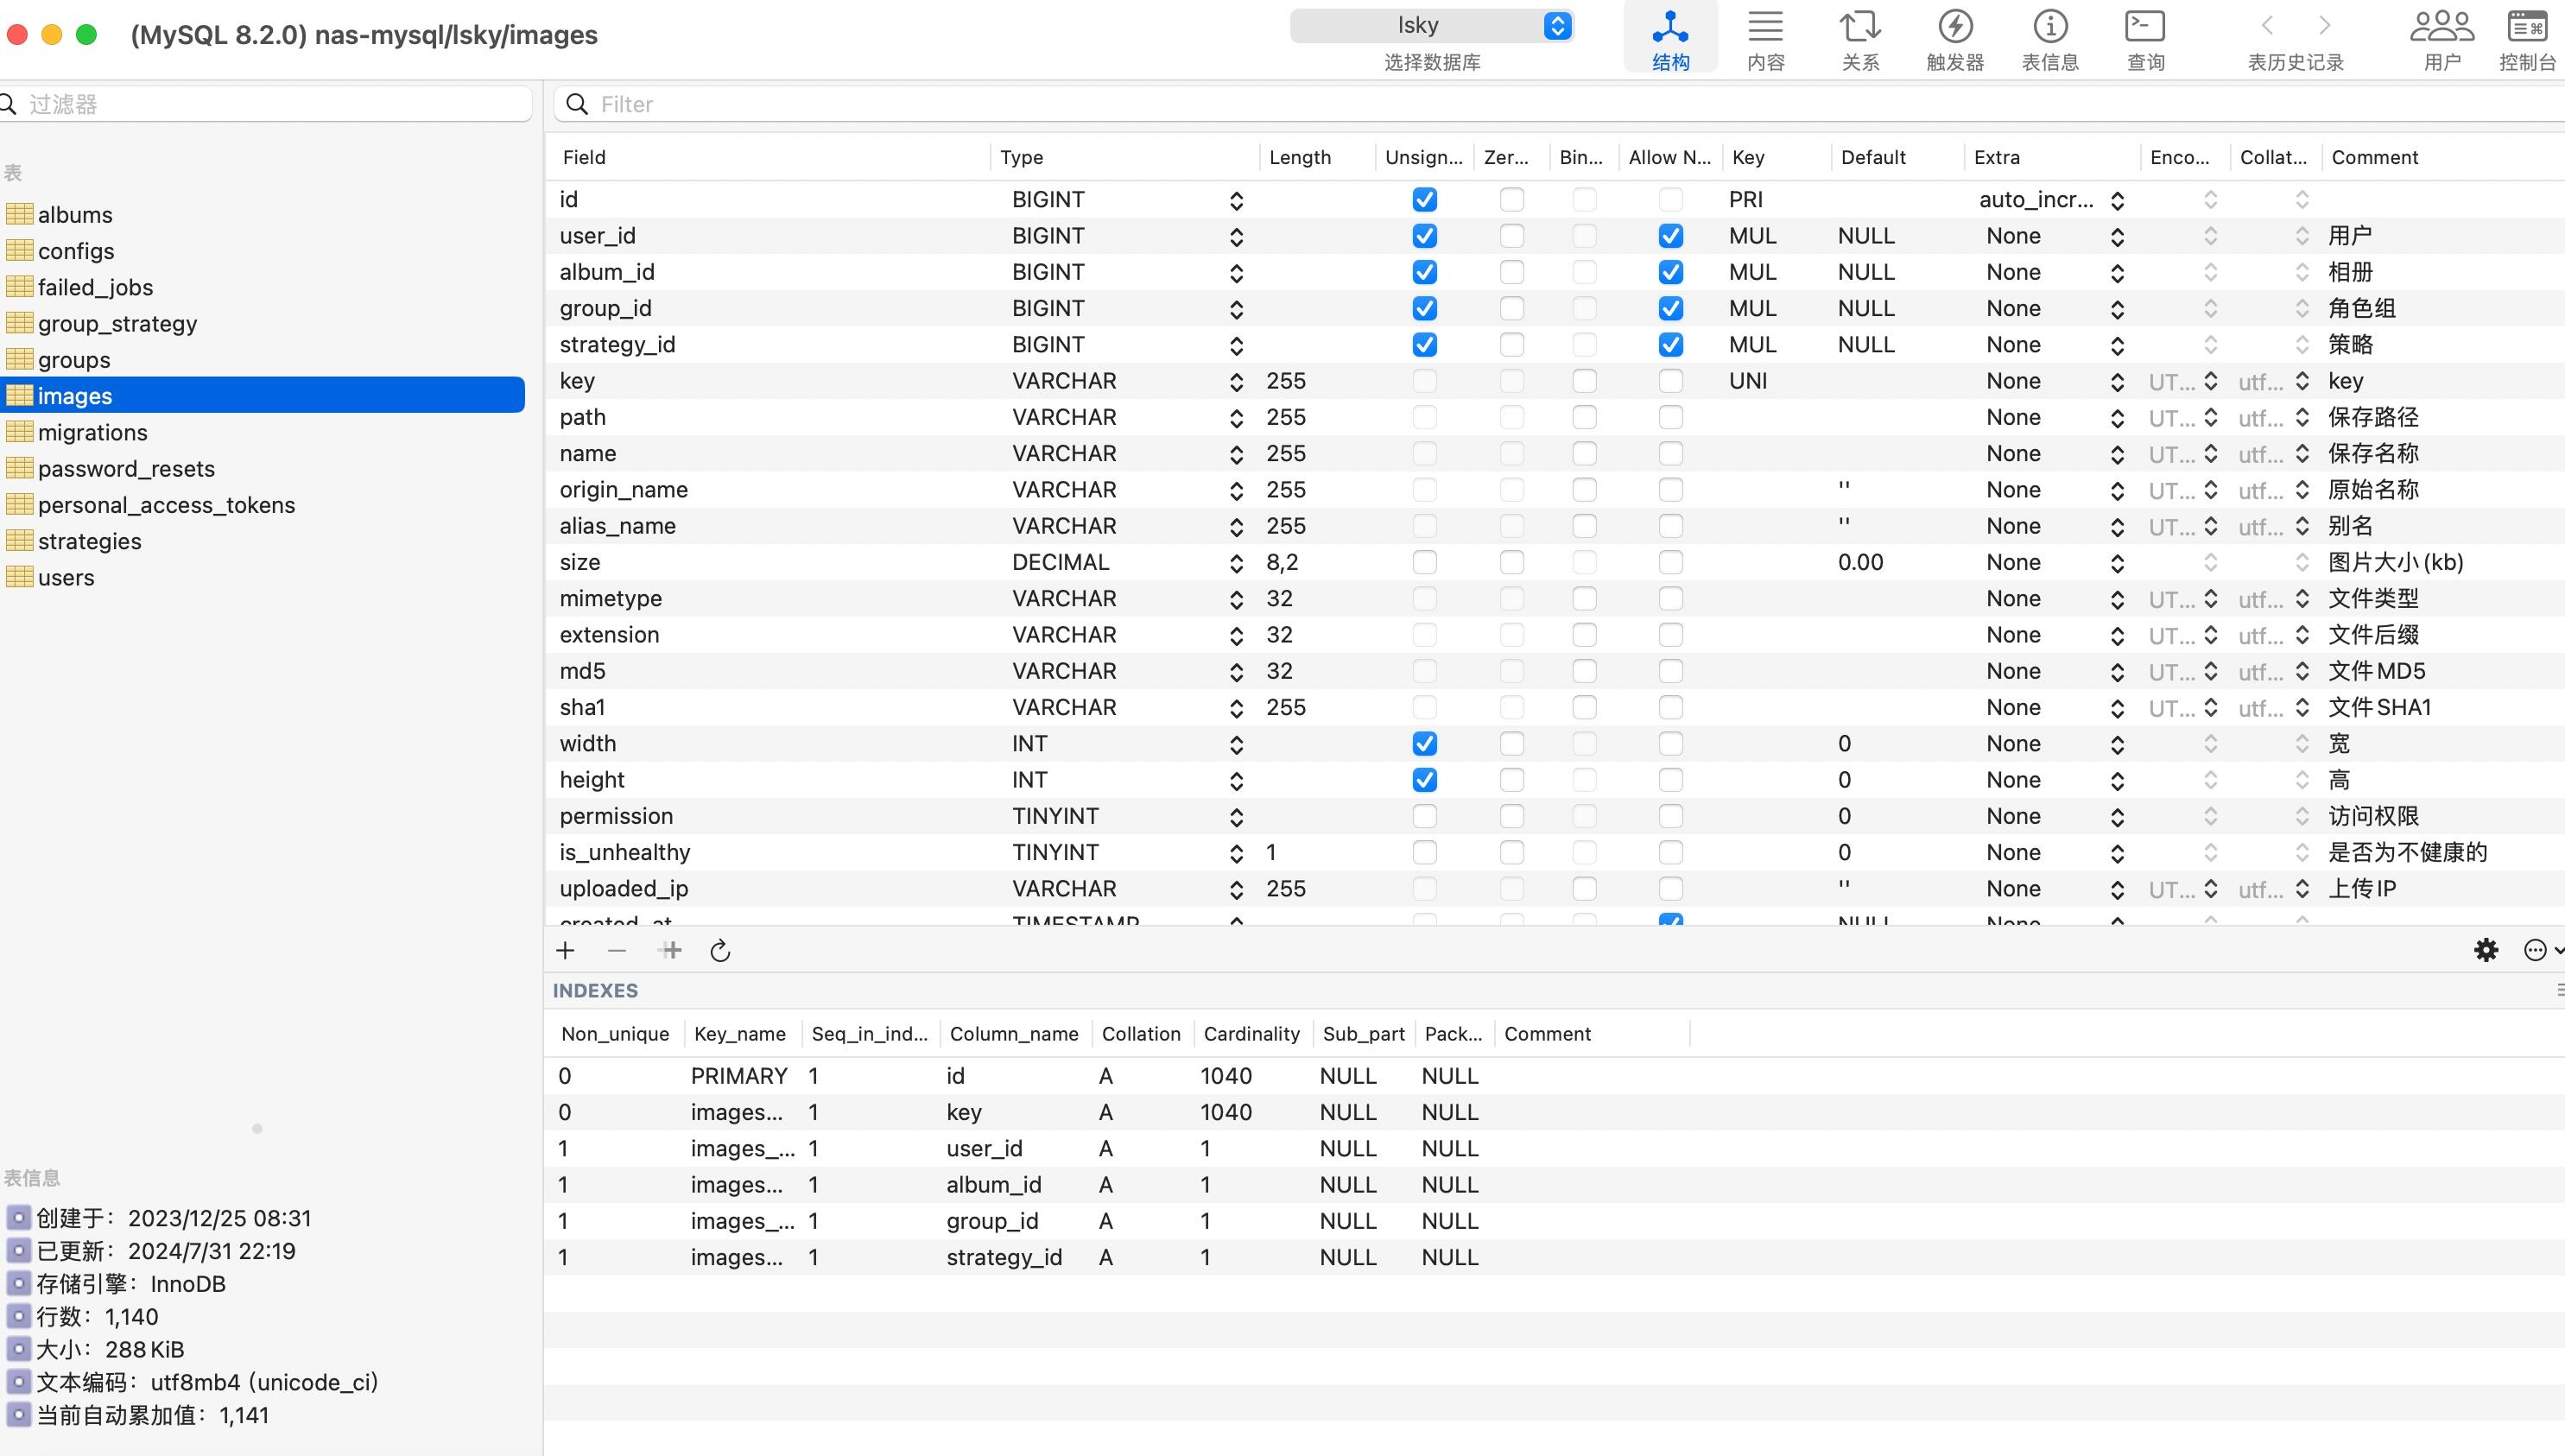Open Extra dropdown for id field
Image resolution: width=2565 pixels, height=1456 pixels.
pos(2117,201)
